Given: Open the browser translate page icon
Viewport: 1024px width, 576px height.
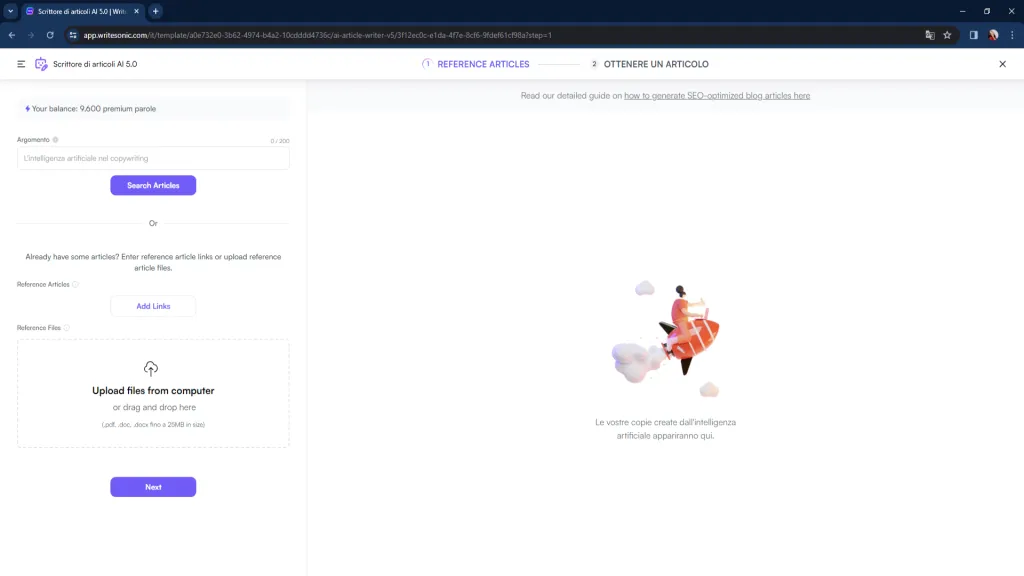Looking at the screenshot, I should [930, 35].
